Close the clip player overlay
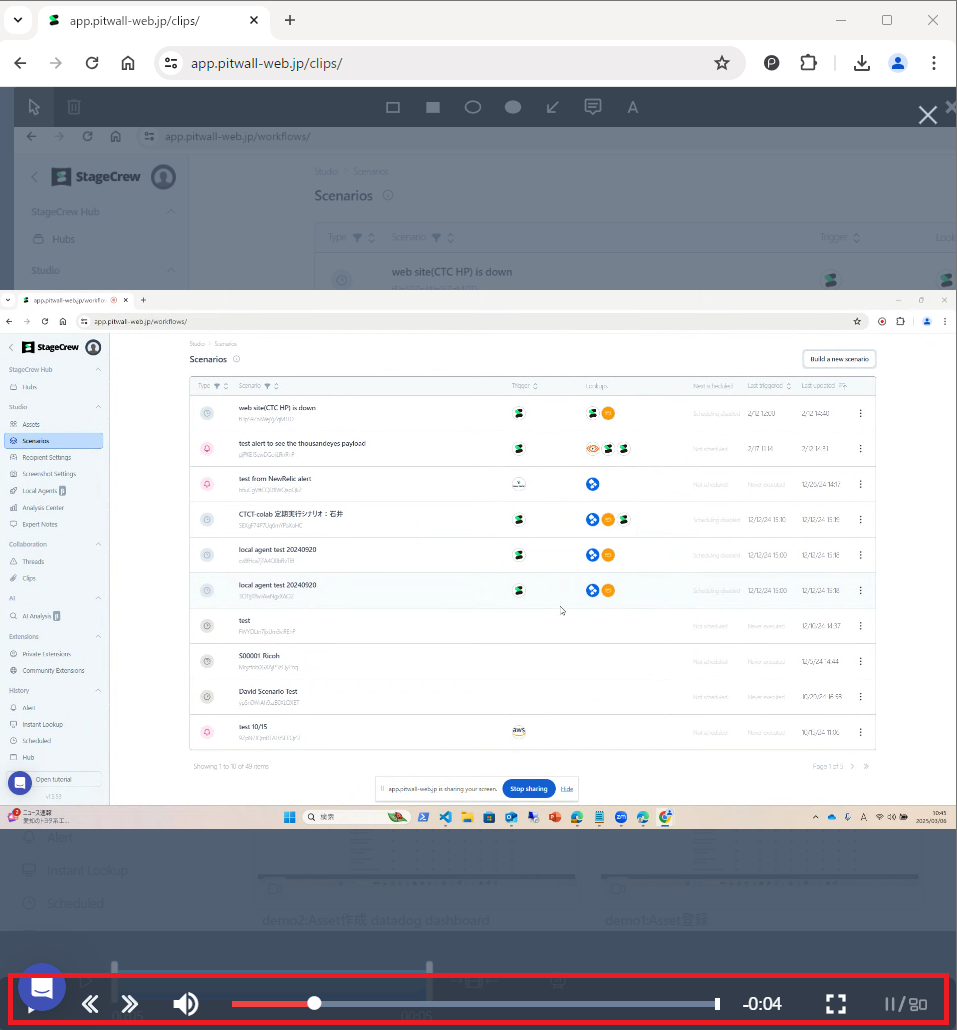This screenshot has height=1030, width=957. pyautogui.click(x=927, y=115)
